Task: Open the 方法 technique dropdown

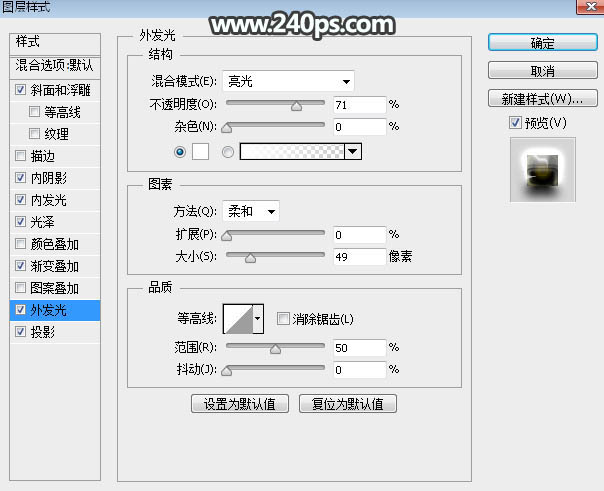Action: click(x=251, y=211)
